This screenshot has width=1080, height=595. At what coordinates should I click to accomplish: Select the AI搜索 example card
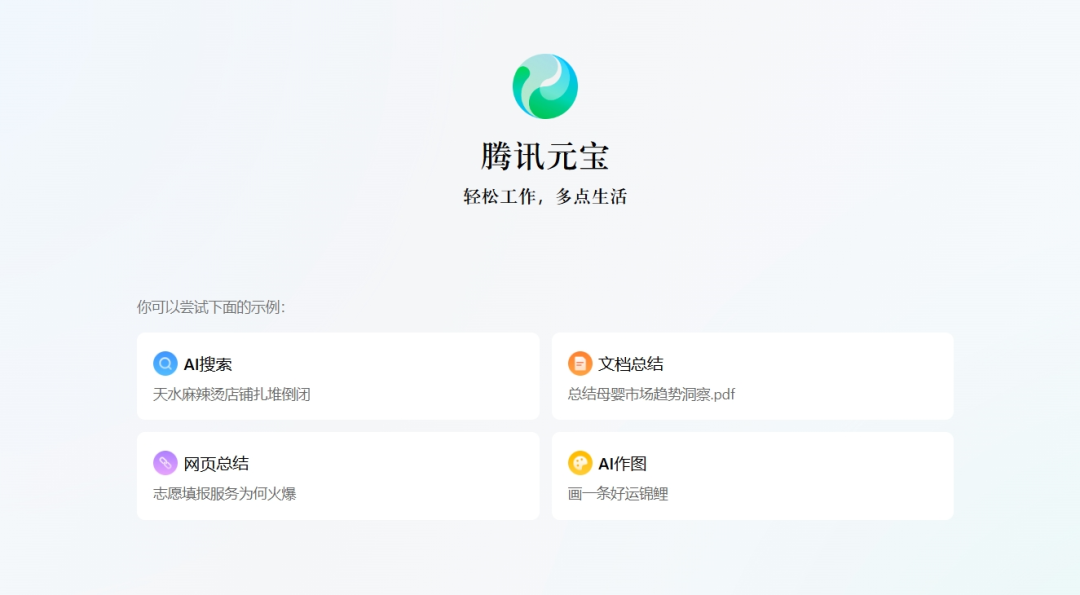click(337, 377)
